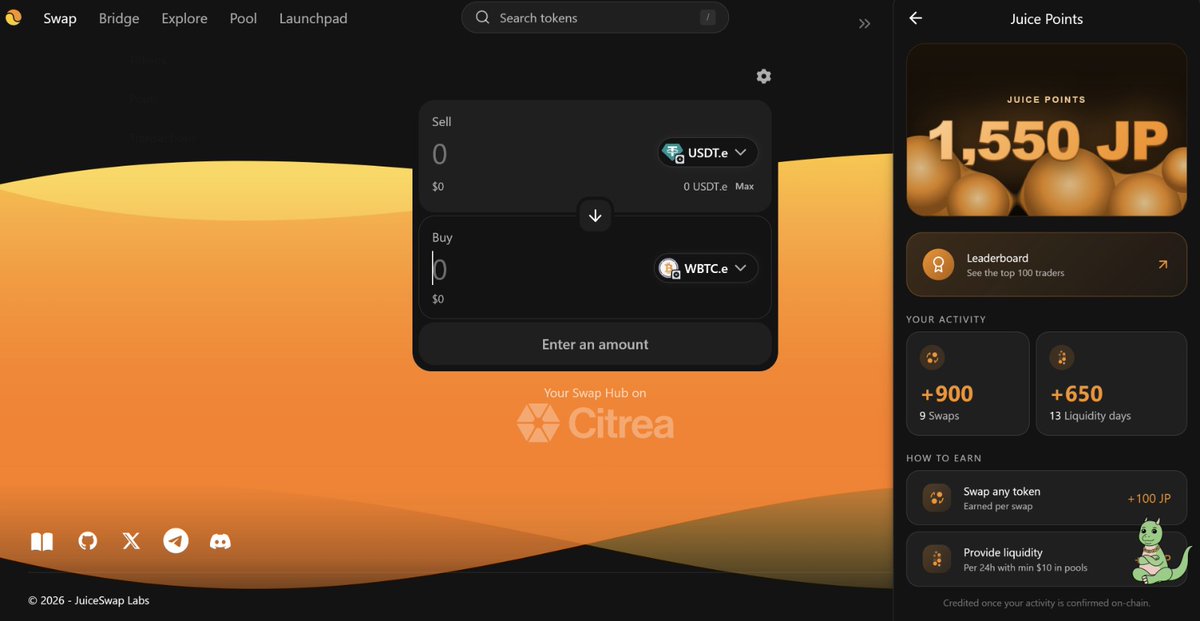Image resolution: width=1200 pixels, height=621 pixels.
Task: Open the Explore tab
Action: (x=185, y=18)
